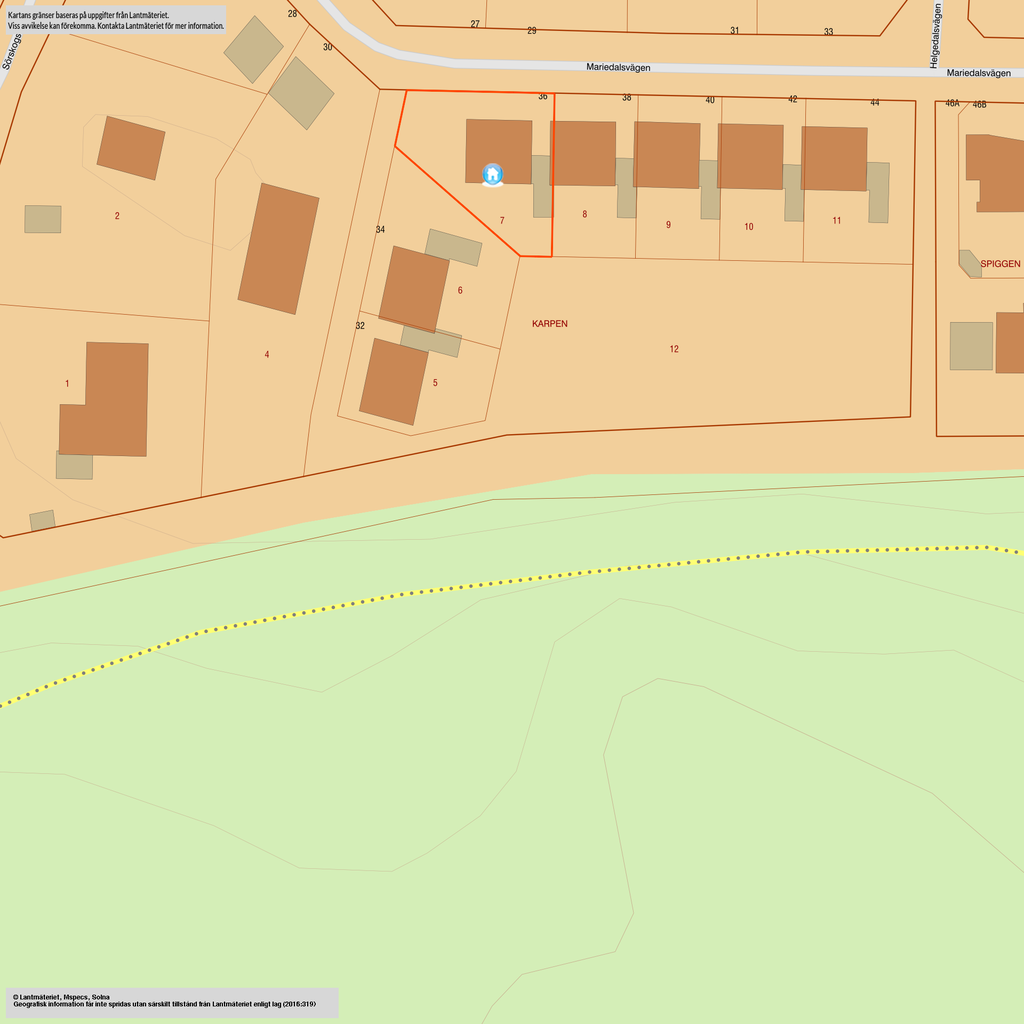Click the blue home marker icon
The image size is (1024, 1024).
coord(492,174)
